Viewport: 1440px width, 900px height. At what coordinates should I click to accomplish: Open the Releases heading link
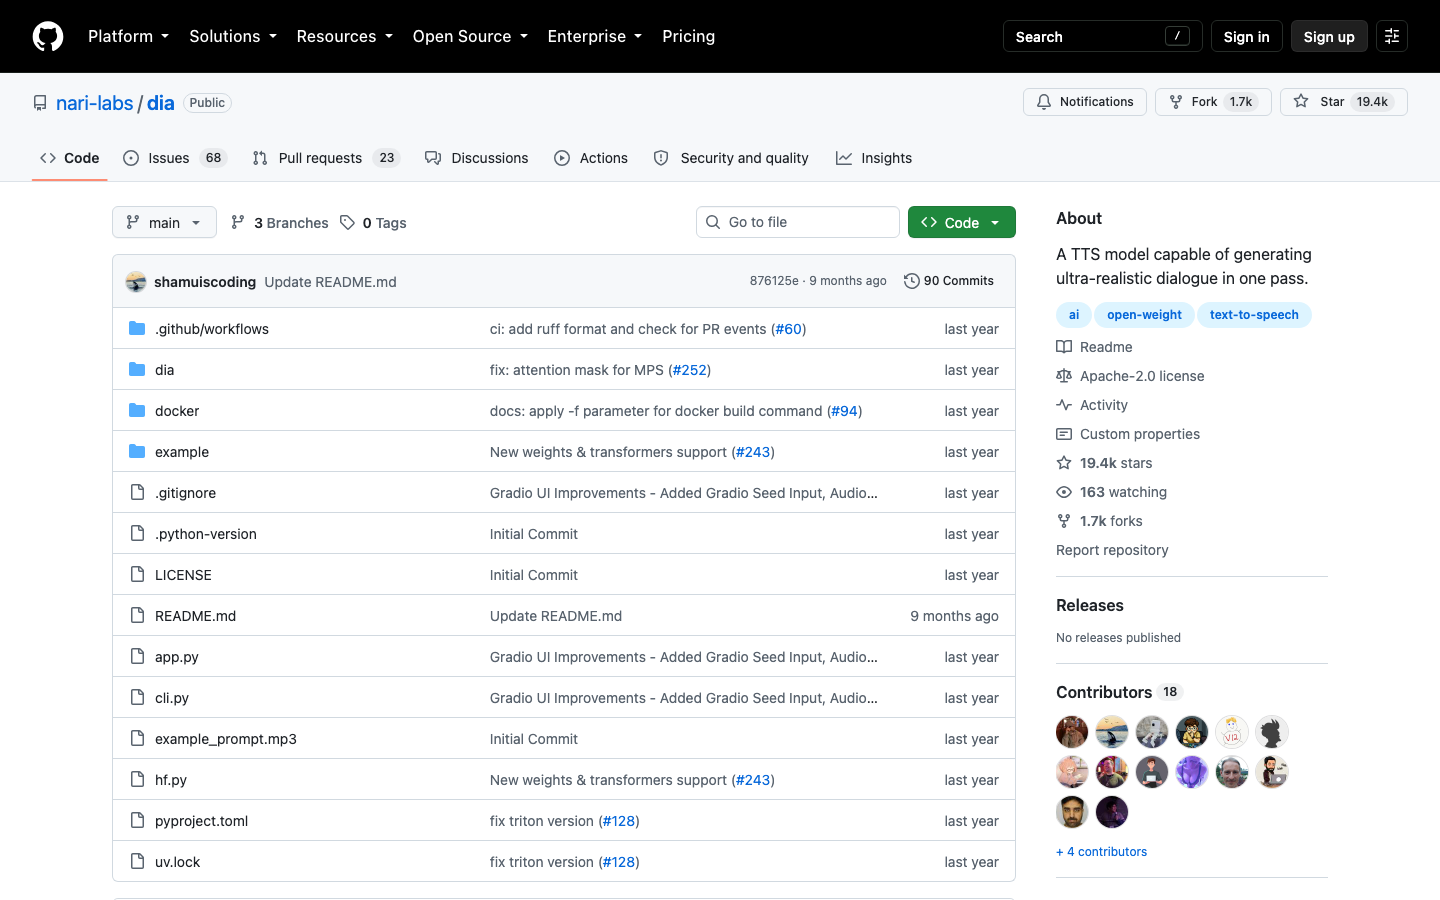point(1090,605)
